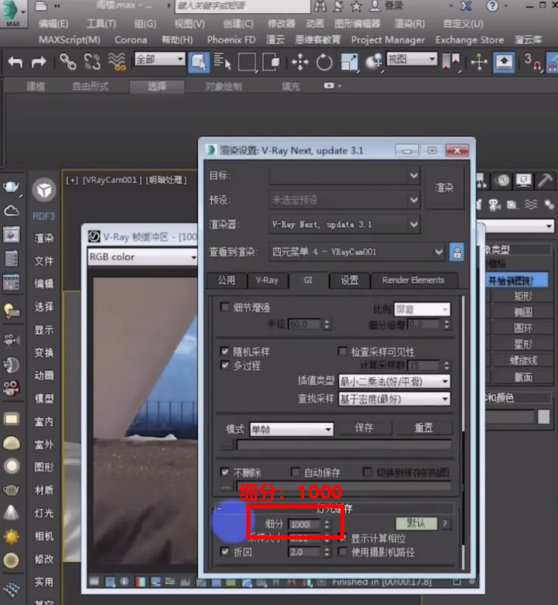Click the lock icon beside VRayCam001 view
The height and width of the screenshot is (605, 558).
[x=457, y=253]
